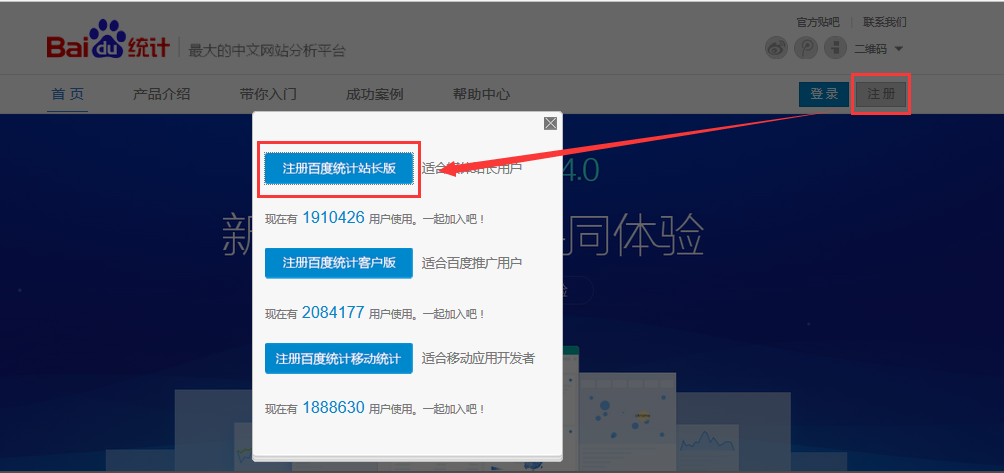Expand the 二维码 dropdown arrow

(x=898, y=49)
